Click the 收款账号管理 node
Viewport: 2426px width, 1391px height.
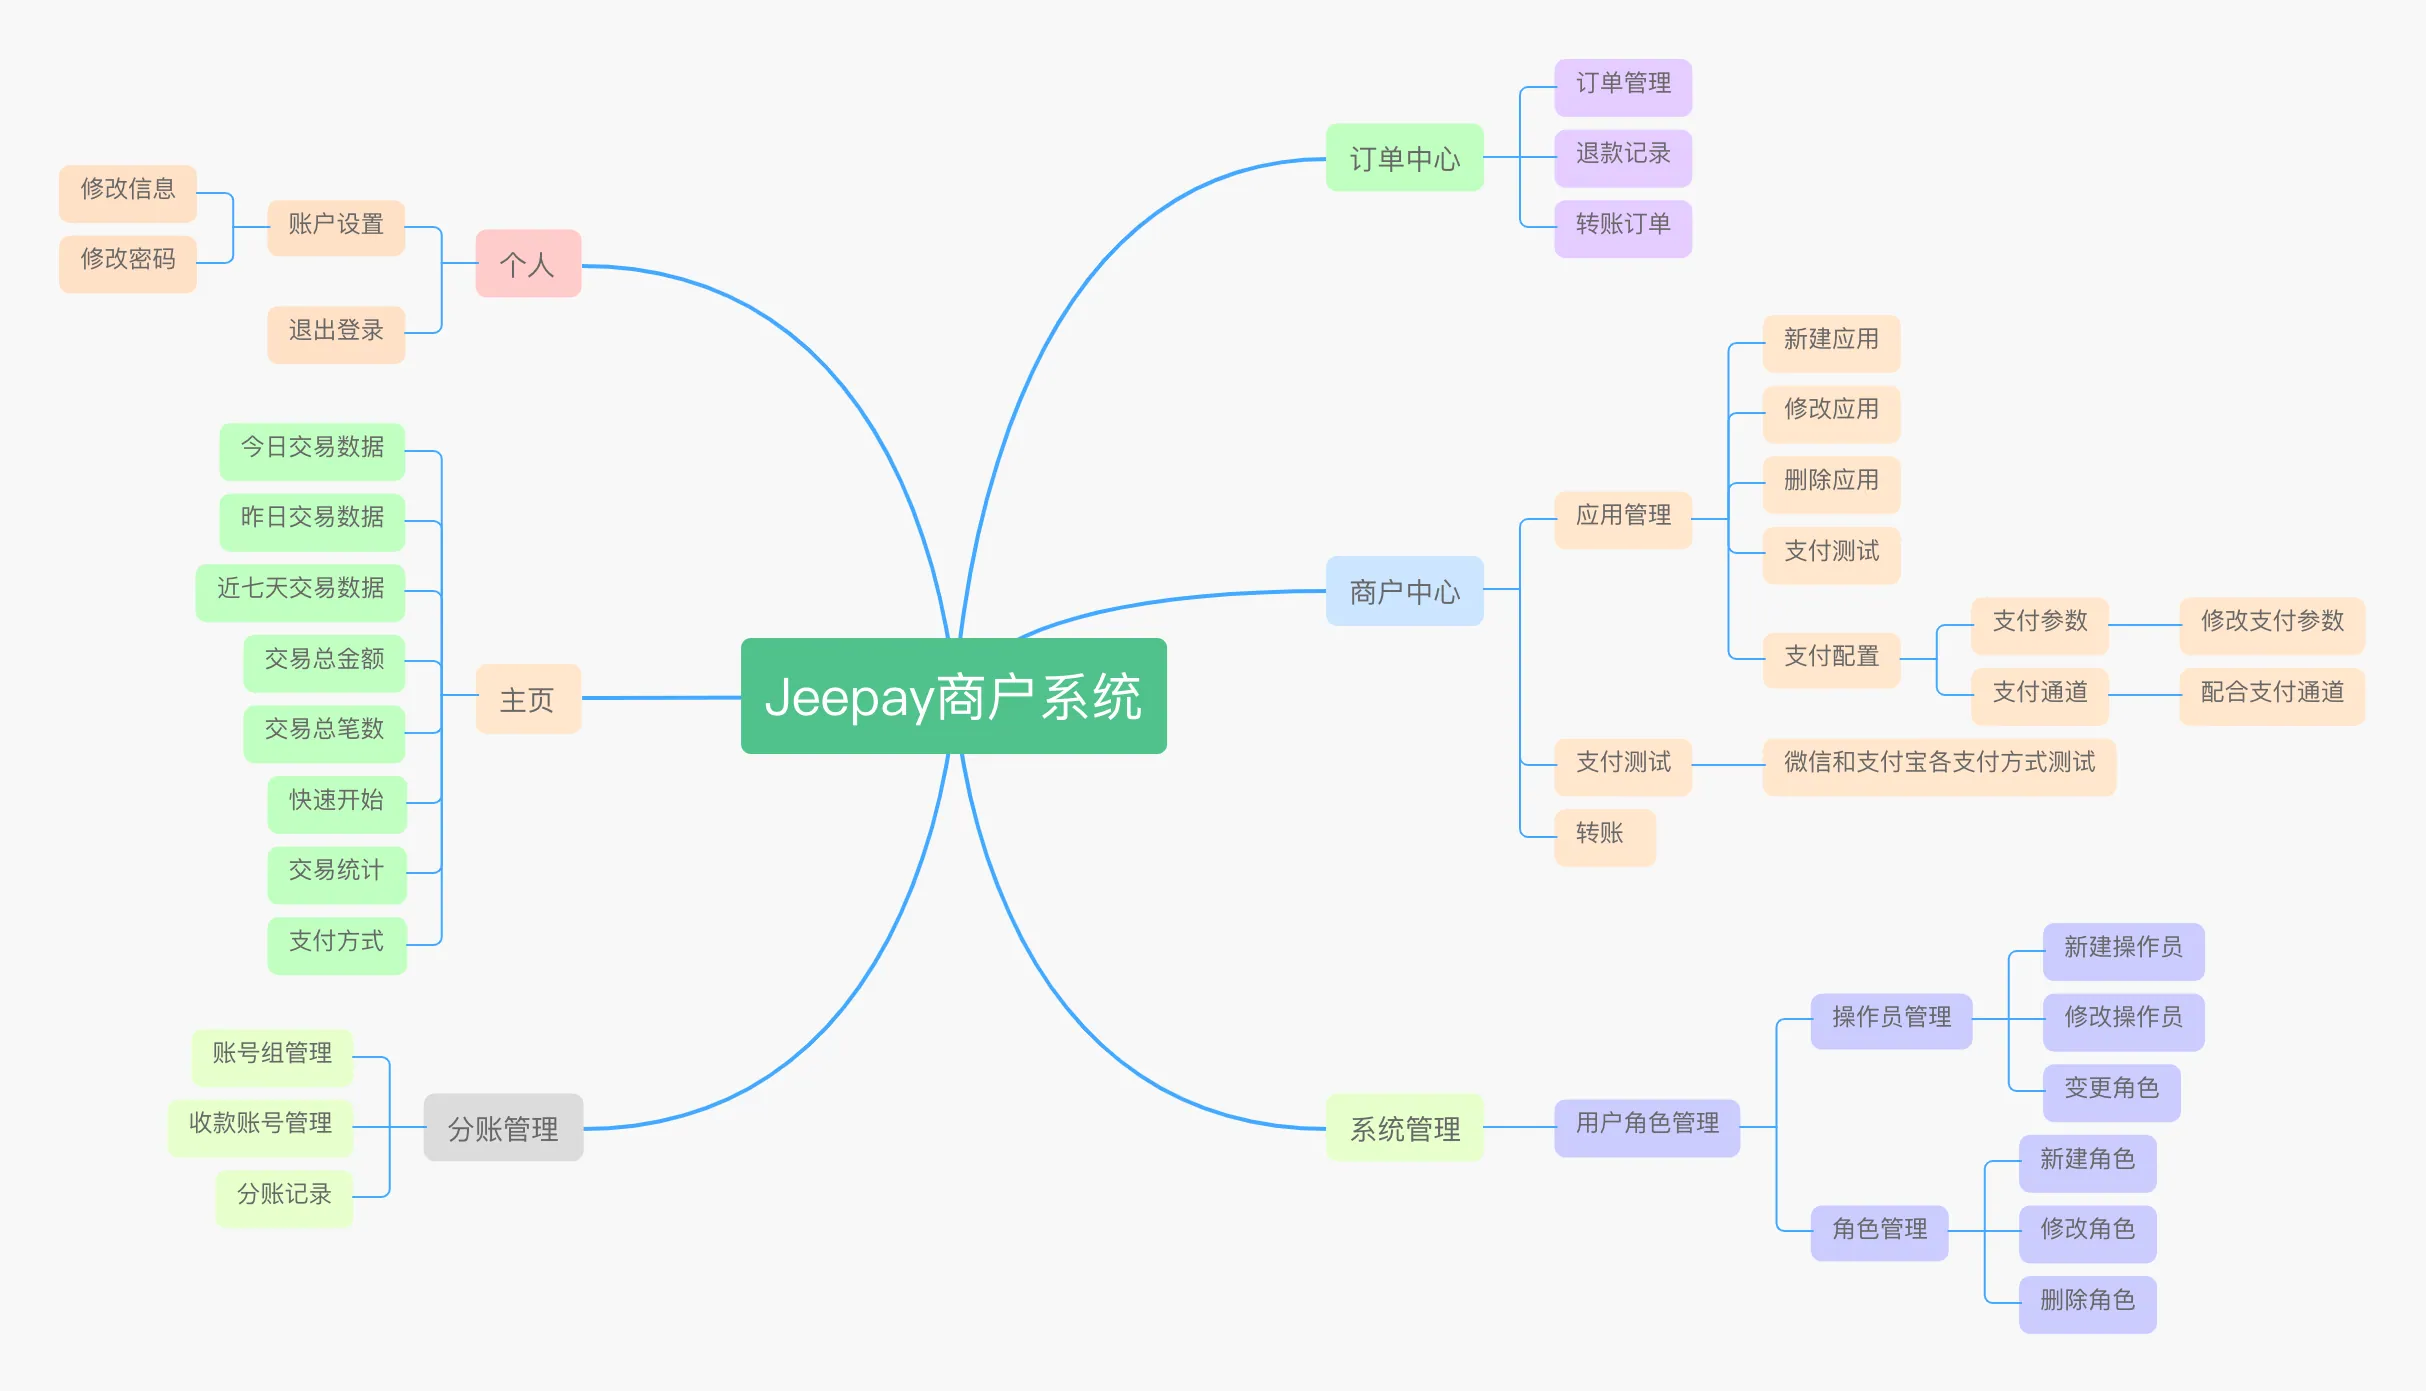260,1127
